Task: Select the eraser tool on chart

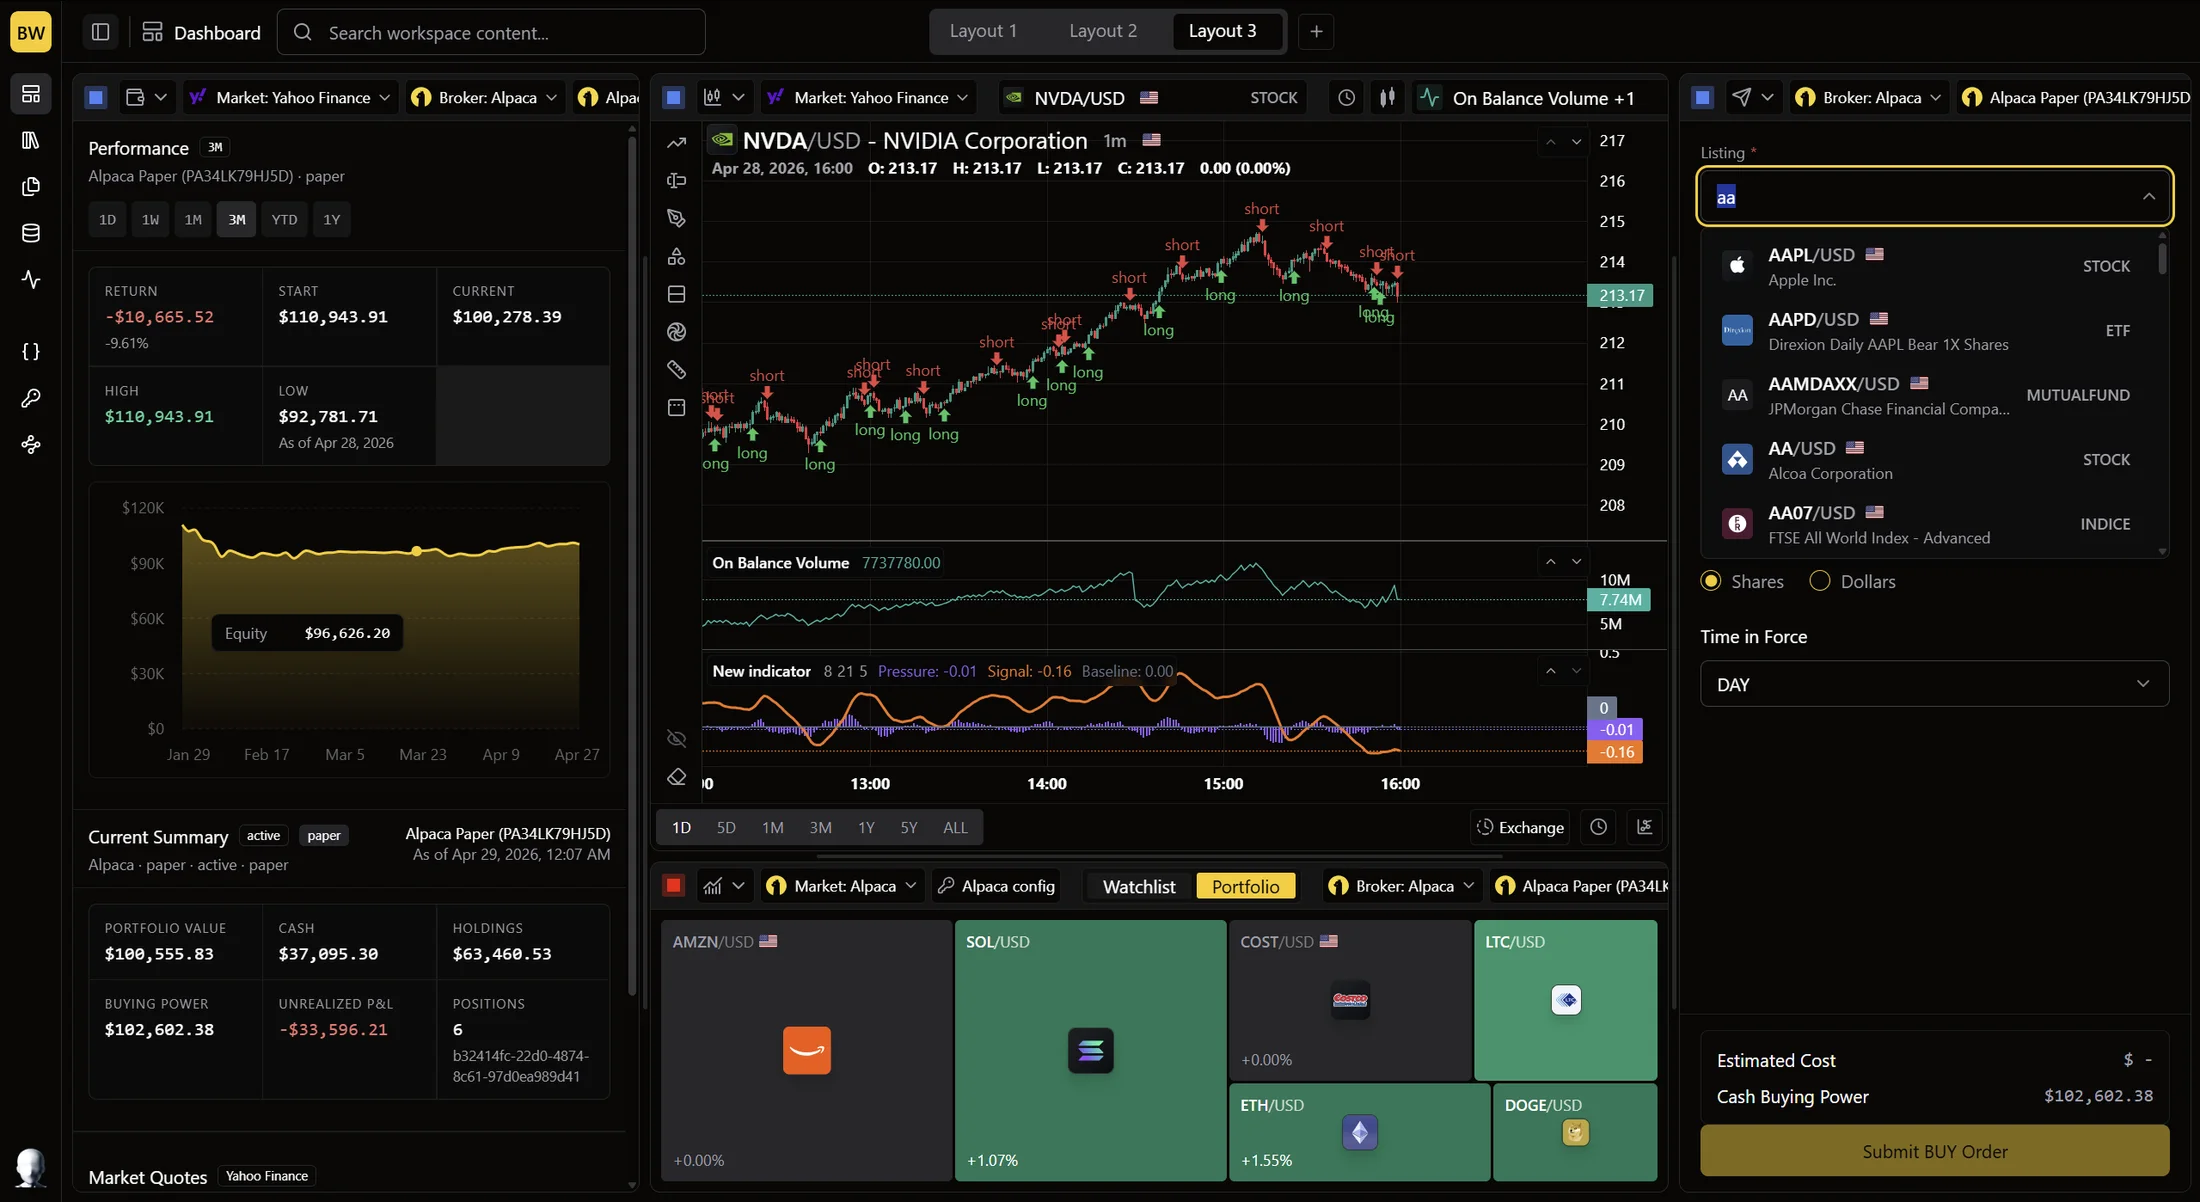Action: (677, 777)
